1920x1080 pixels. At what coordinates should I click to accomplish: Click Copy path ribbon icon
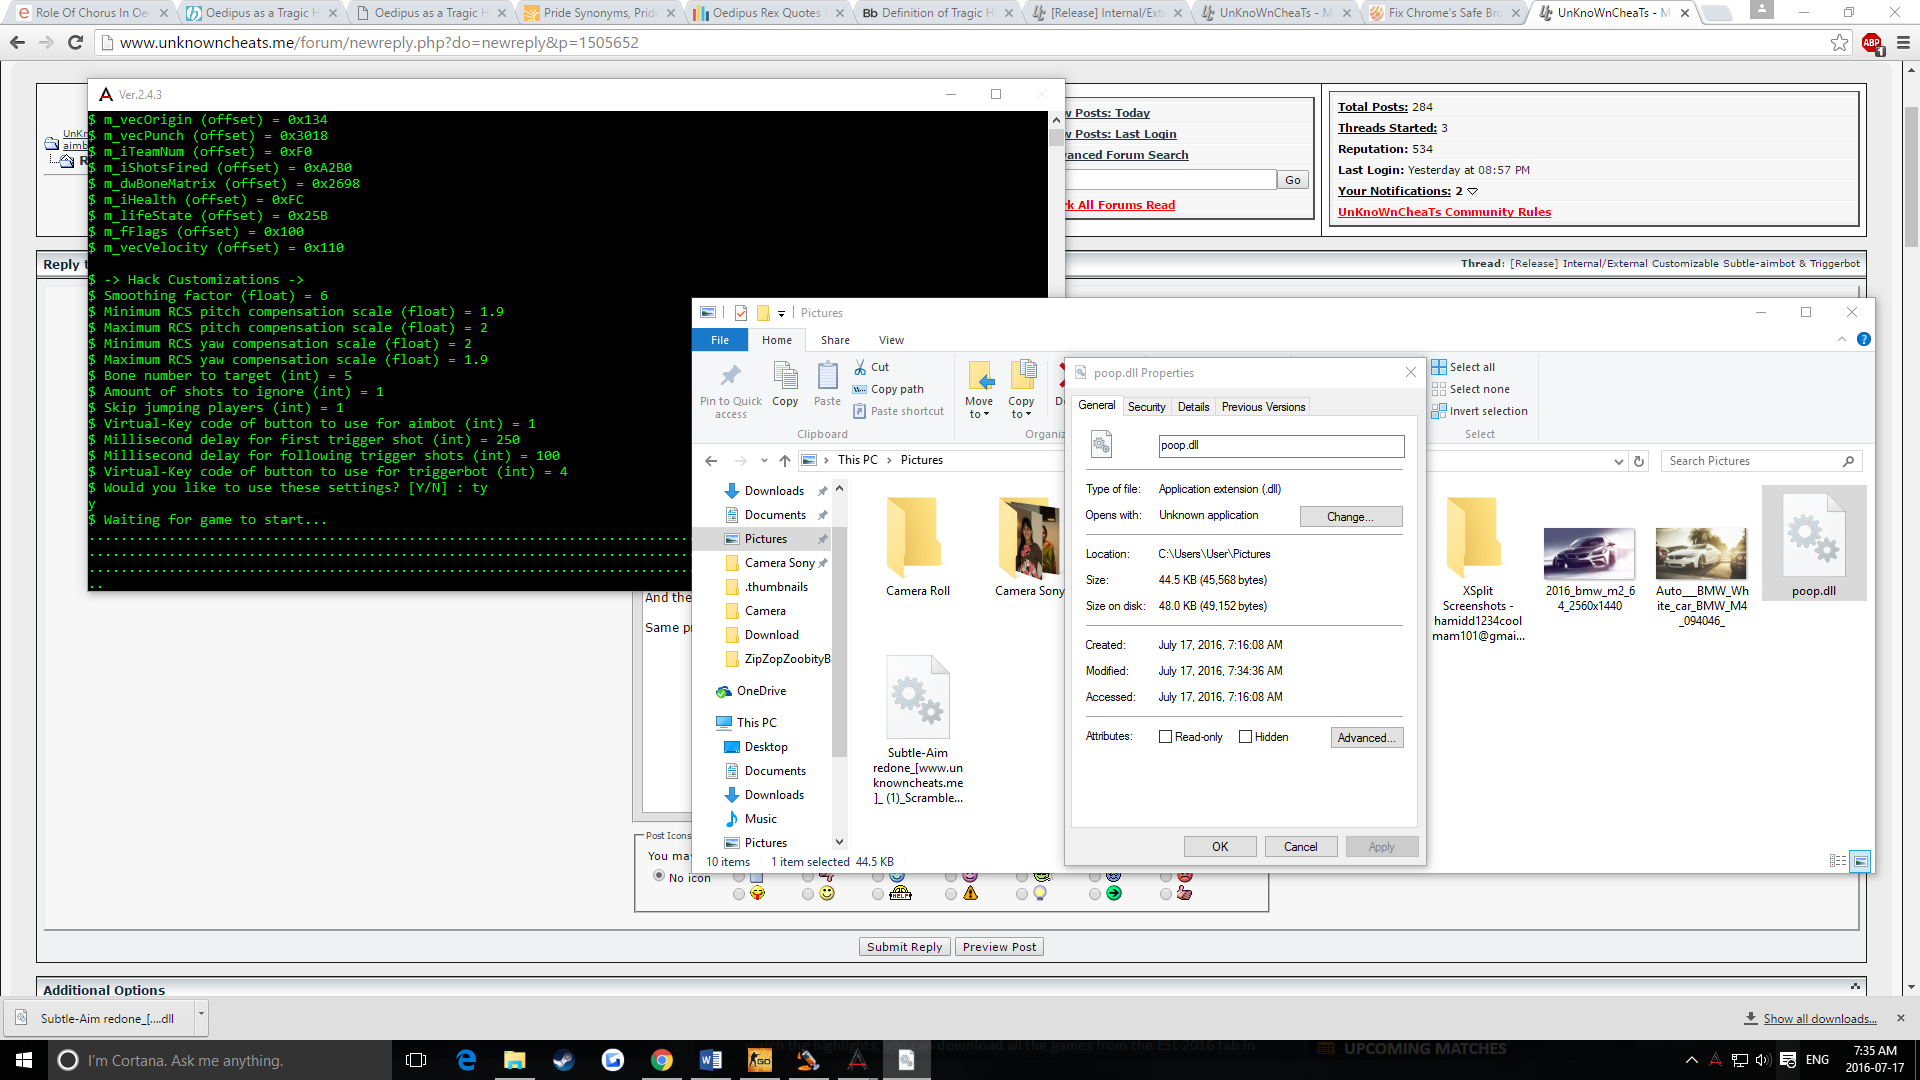[860, 389]
